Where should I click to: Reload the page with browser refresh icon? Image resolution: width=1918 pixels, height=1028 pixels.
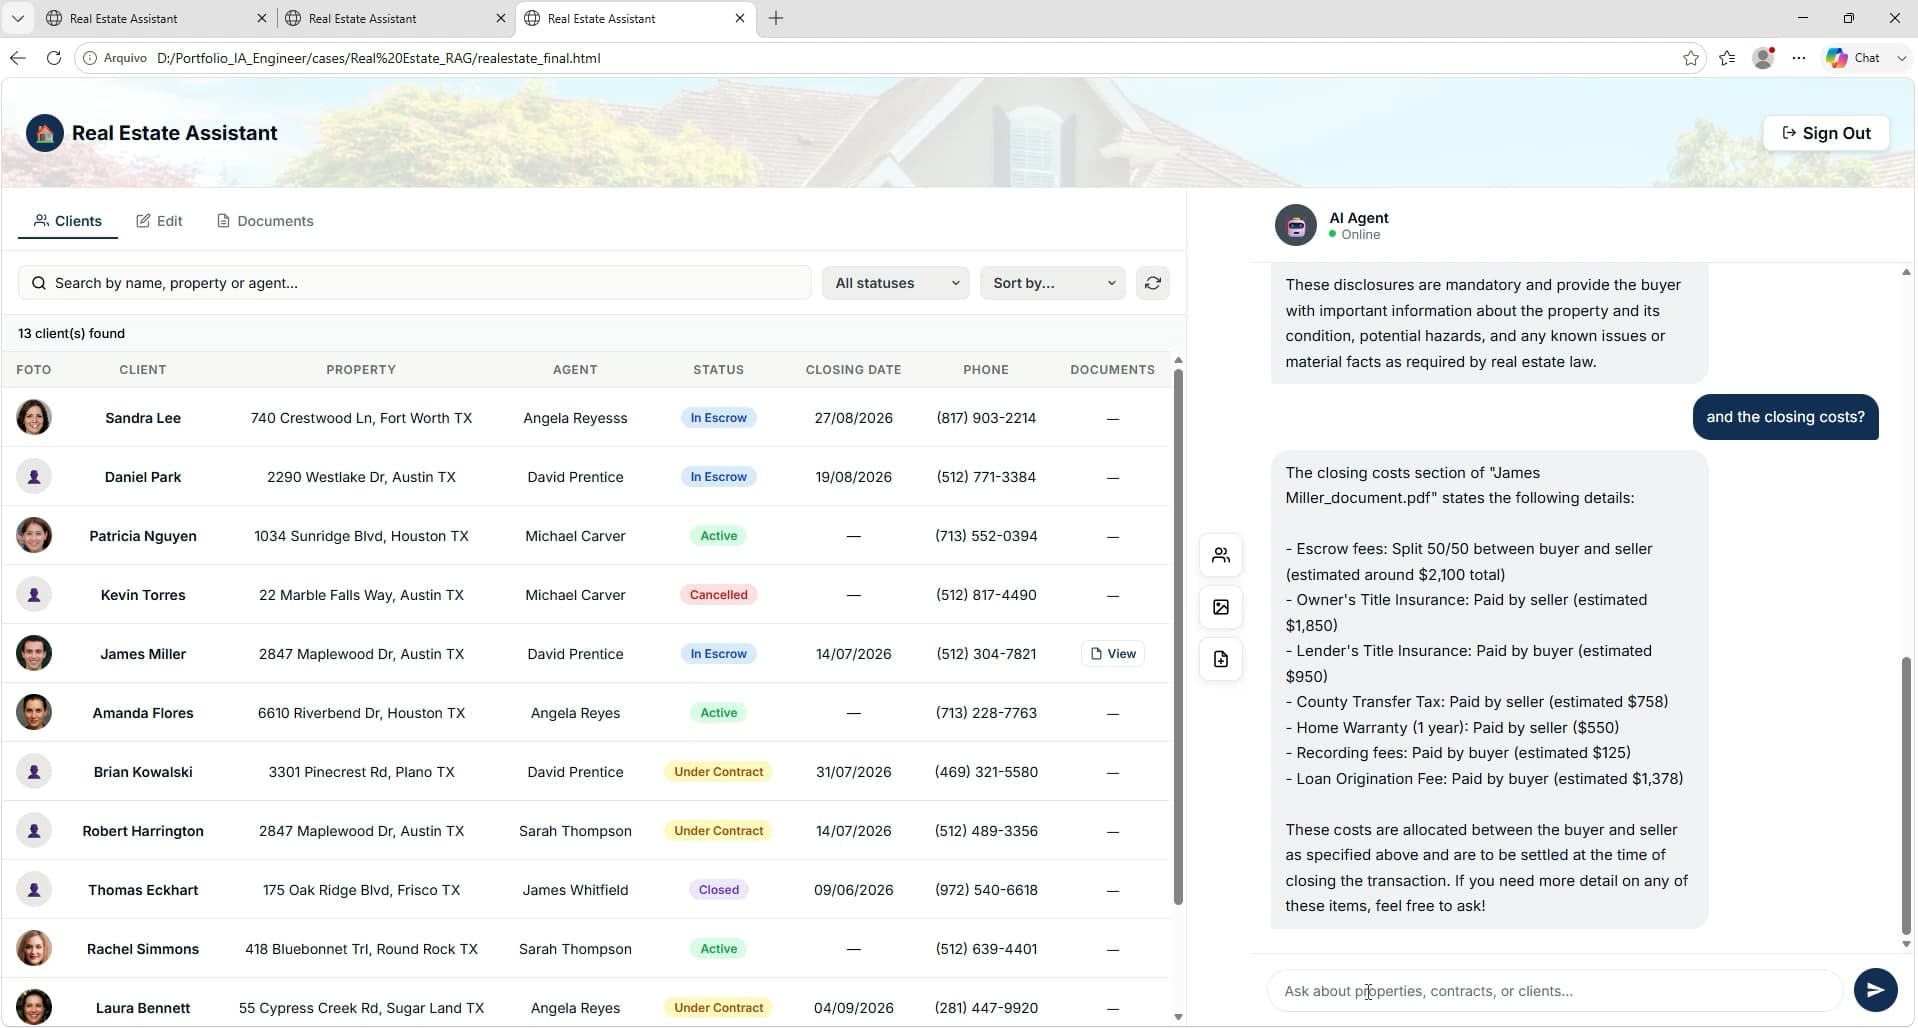point(54,58)
